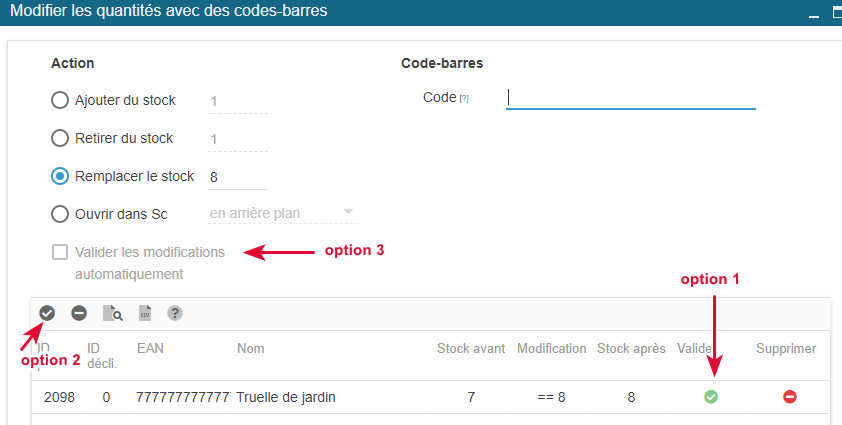Click into the Code barcode input field
The image size is (842, 425).
(x=630, y=97)
